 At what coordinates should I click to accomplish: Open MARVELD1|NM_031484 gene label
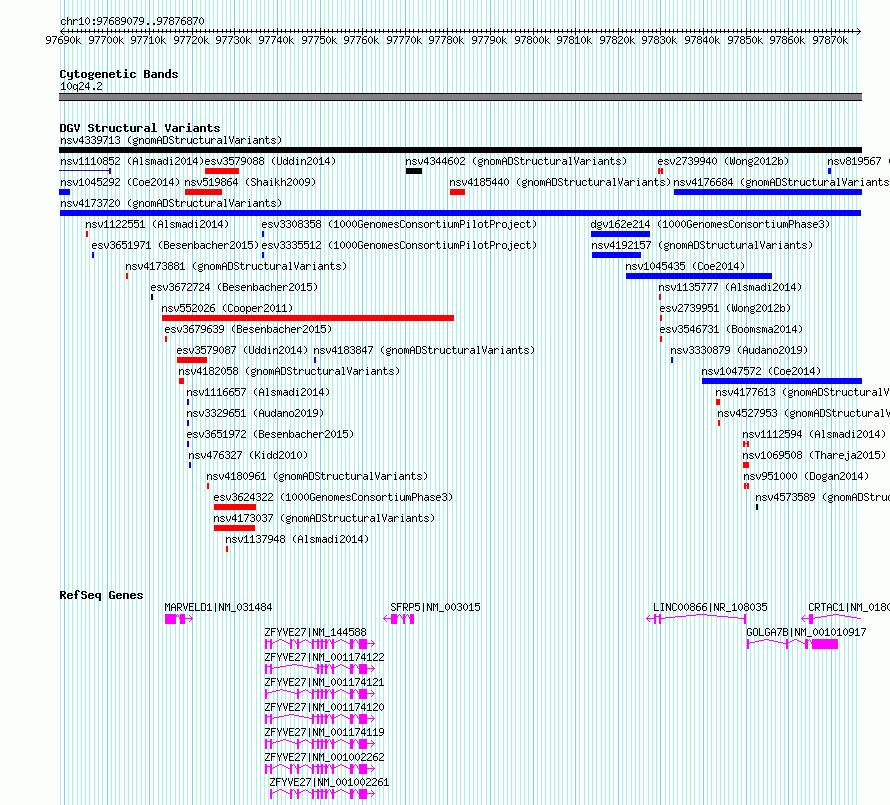coord(218,607)
